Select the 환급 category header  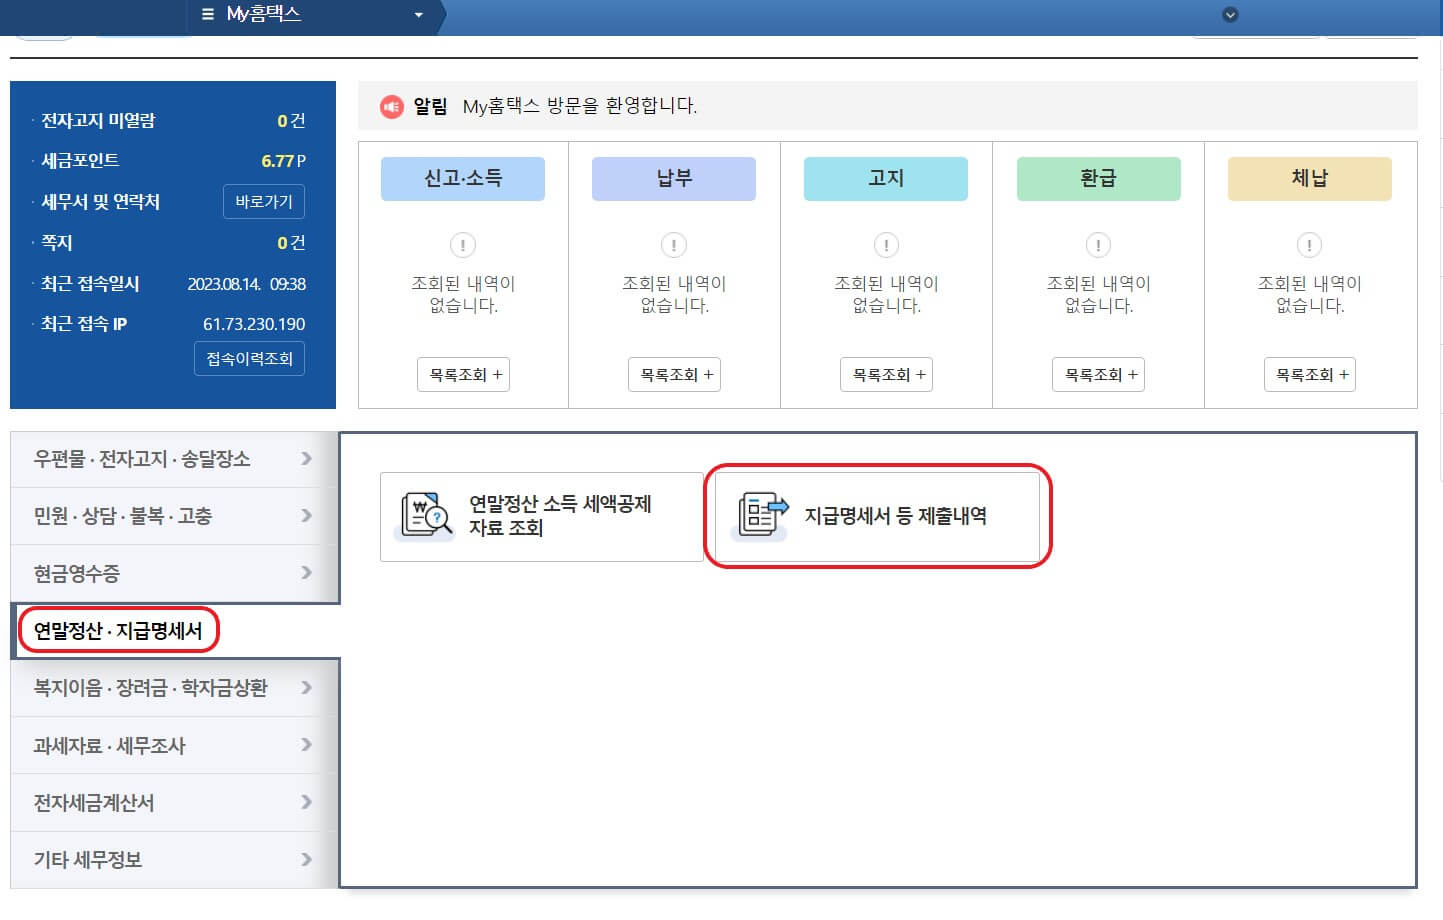pos(1098,179)
